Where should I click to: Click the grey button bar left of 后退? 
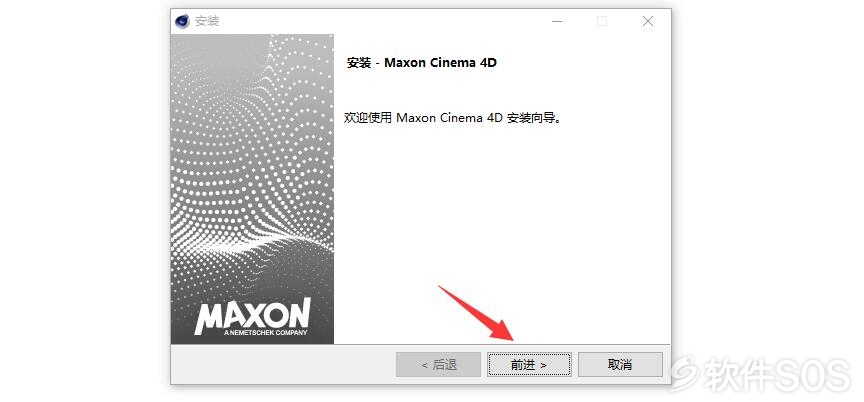coord(283,365)
